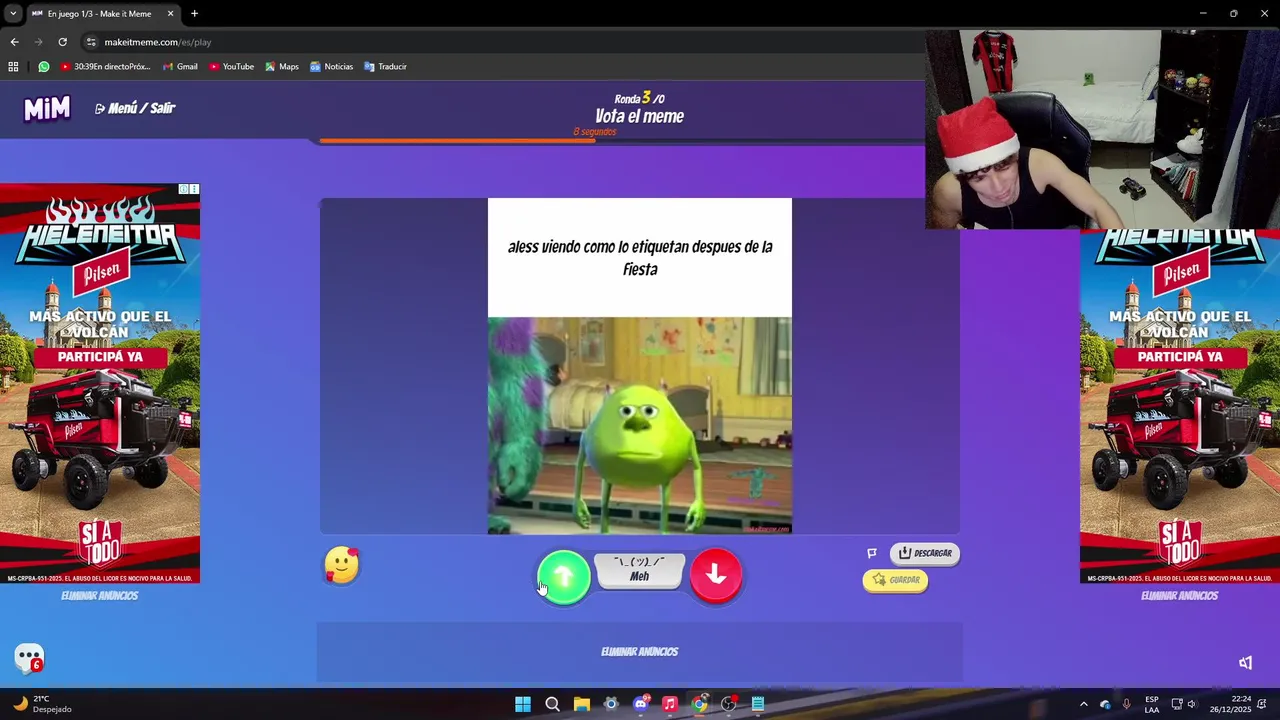Image resolution: width=1280 pixels, height=720 pixels.
Task: Open File Explorer from the taskbar
Action: pyautogui.click(x=582, y=704)
